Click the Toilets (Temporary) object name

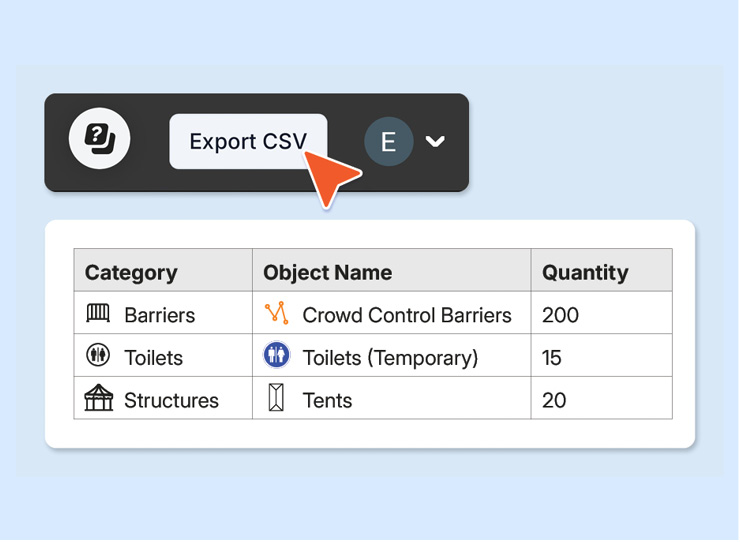pos(390,358)
